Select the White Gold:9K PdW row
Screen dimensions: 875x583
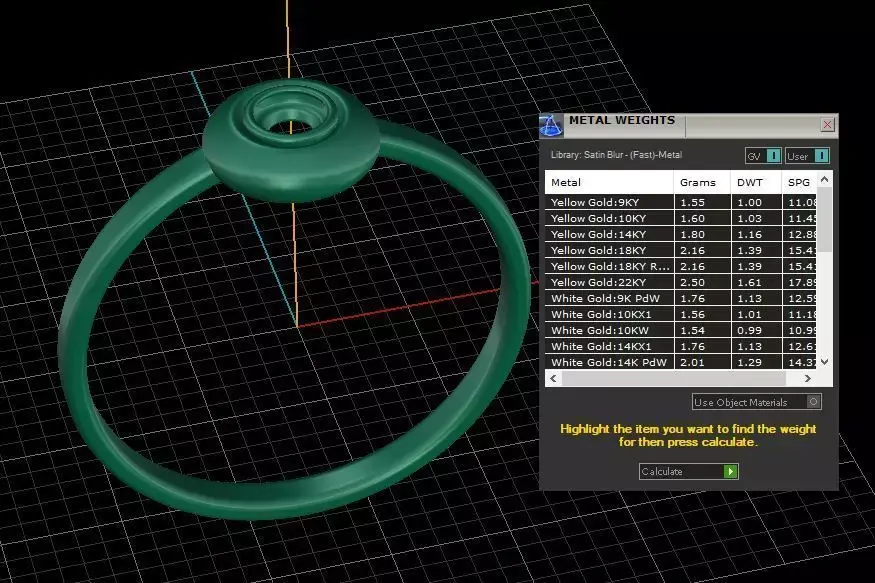tap(681, 298)
